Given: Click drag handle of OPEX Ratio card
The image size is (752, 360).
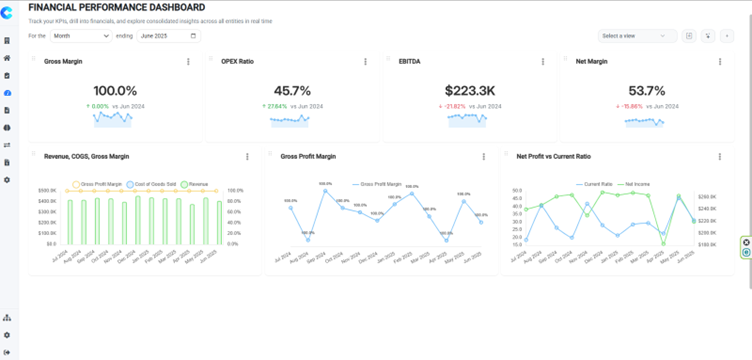Looking at the screenshot, I should point(211,58).
